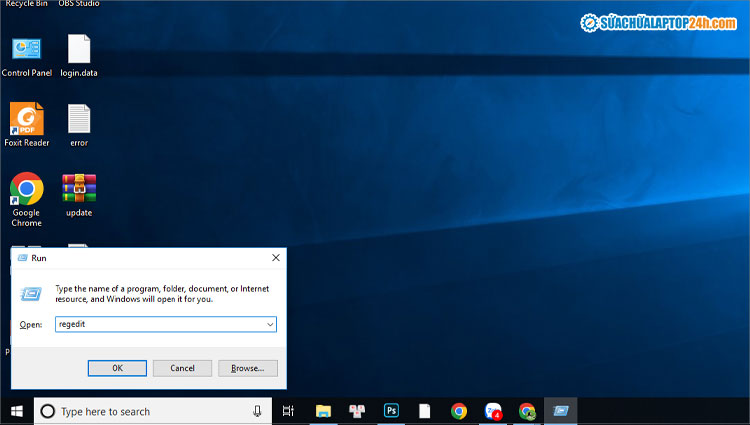Image resolution: width=750 pixels, height=425 pixels.
Task: Open the Windows Start menu
Action: [x=16, y=411]
